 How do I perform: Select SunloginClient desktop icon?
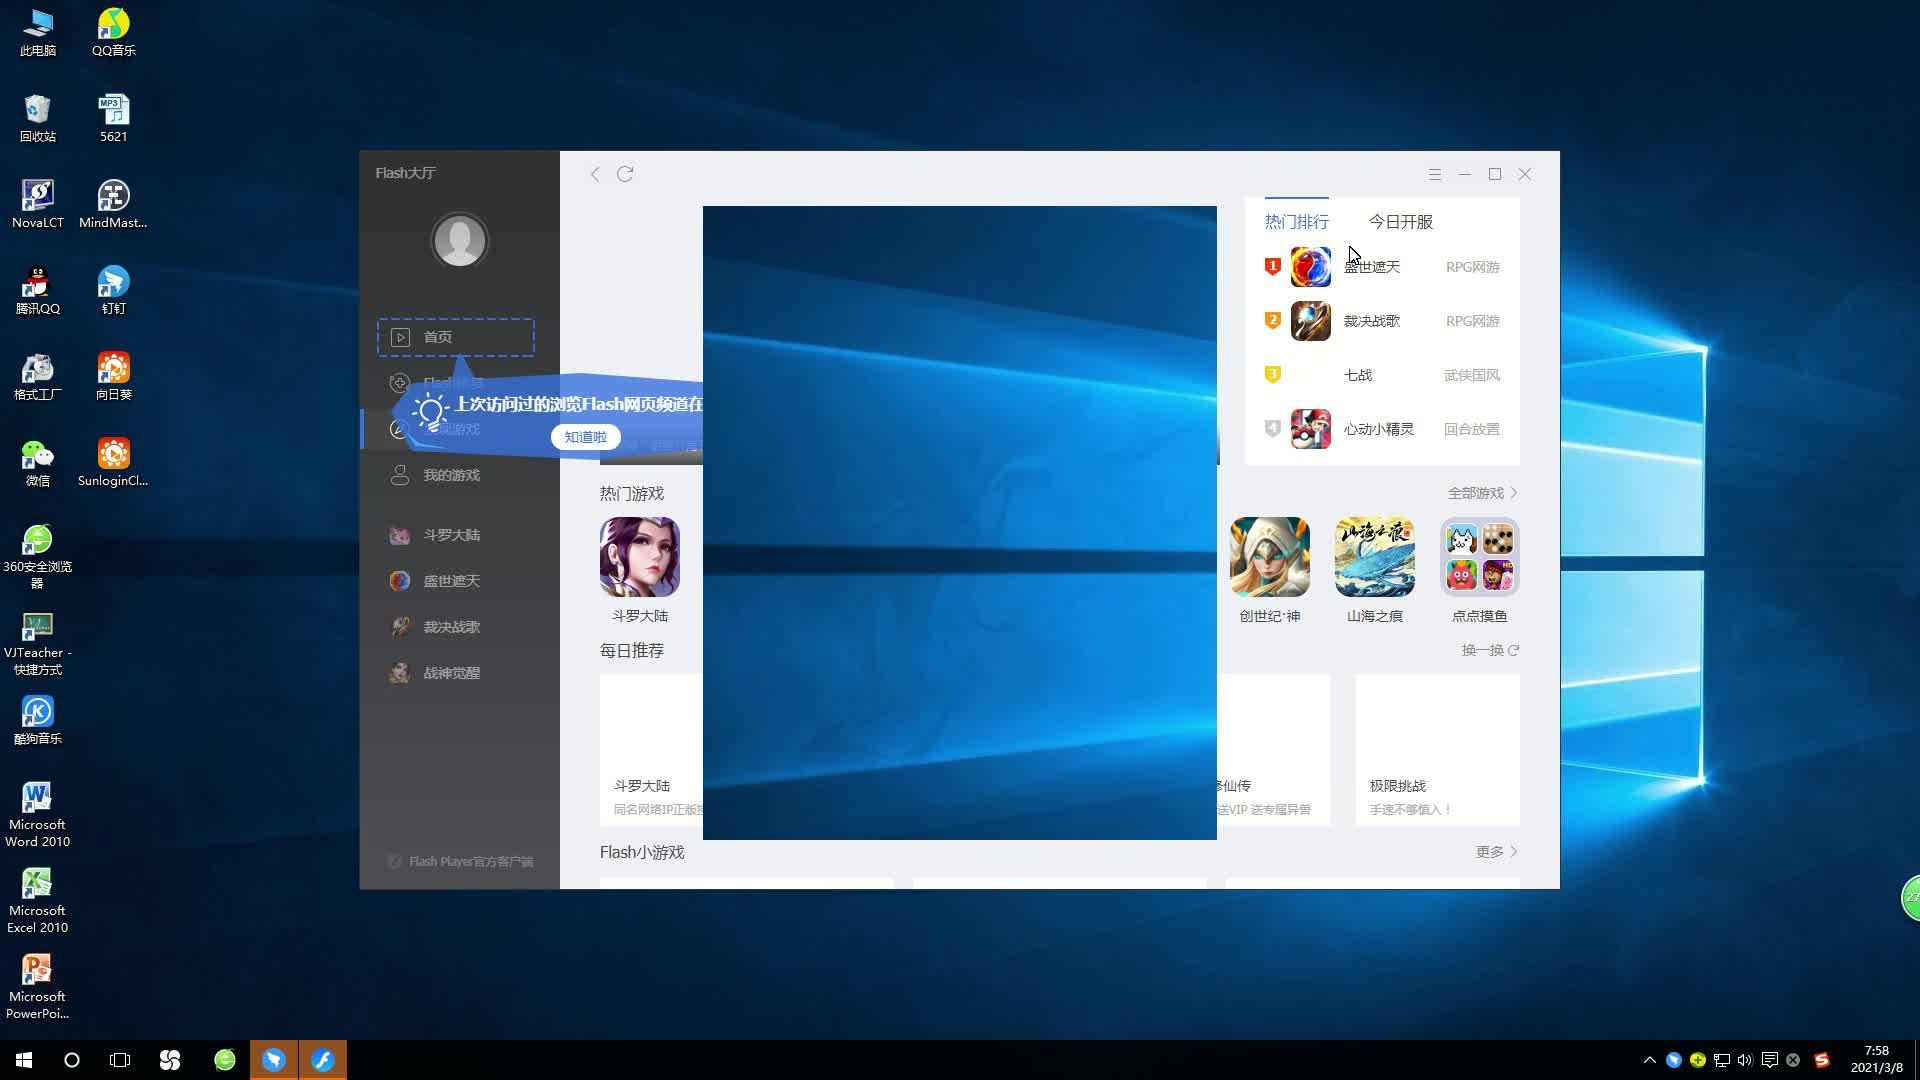(113, 462)
